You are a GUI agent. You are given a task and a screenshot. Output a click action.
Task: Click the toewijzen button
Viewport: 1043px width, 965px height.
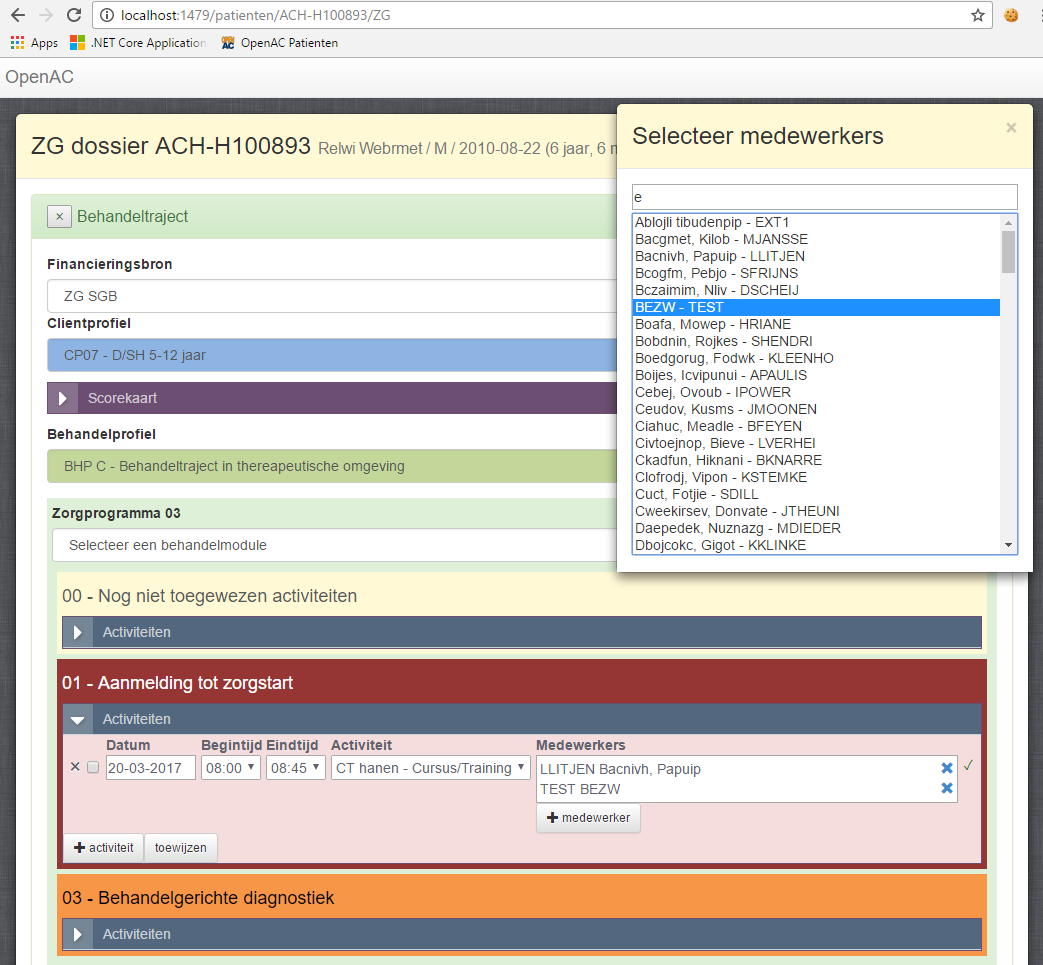[x=180, y=847]
